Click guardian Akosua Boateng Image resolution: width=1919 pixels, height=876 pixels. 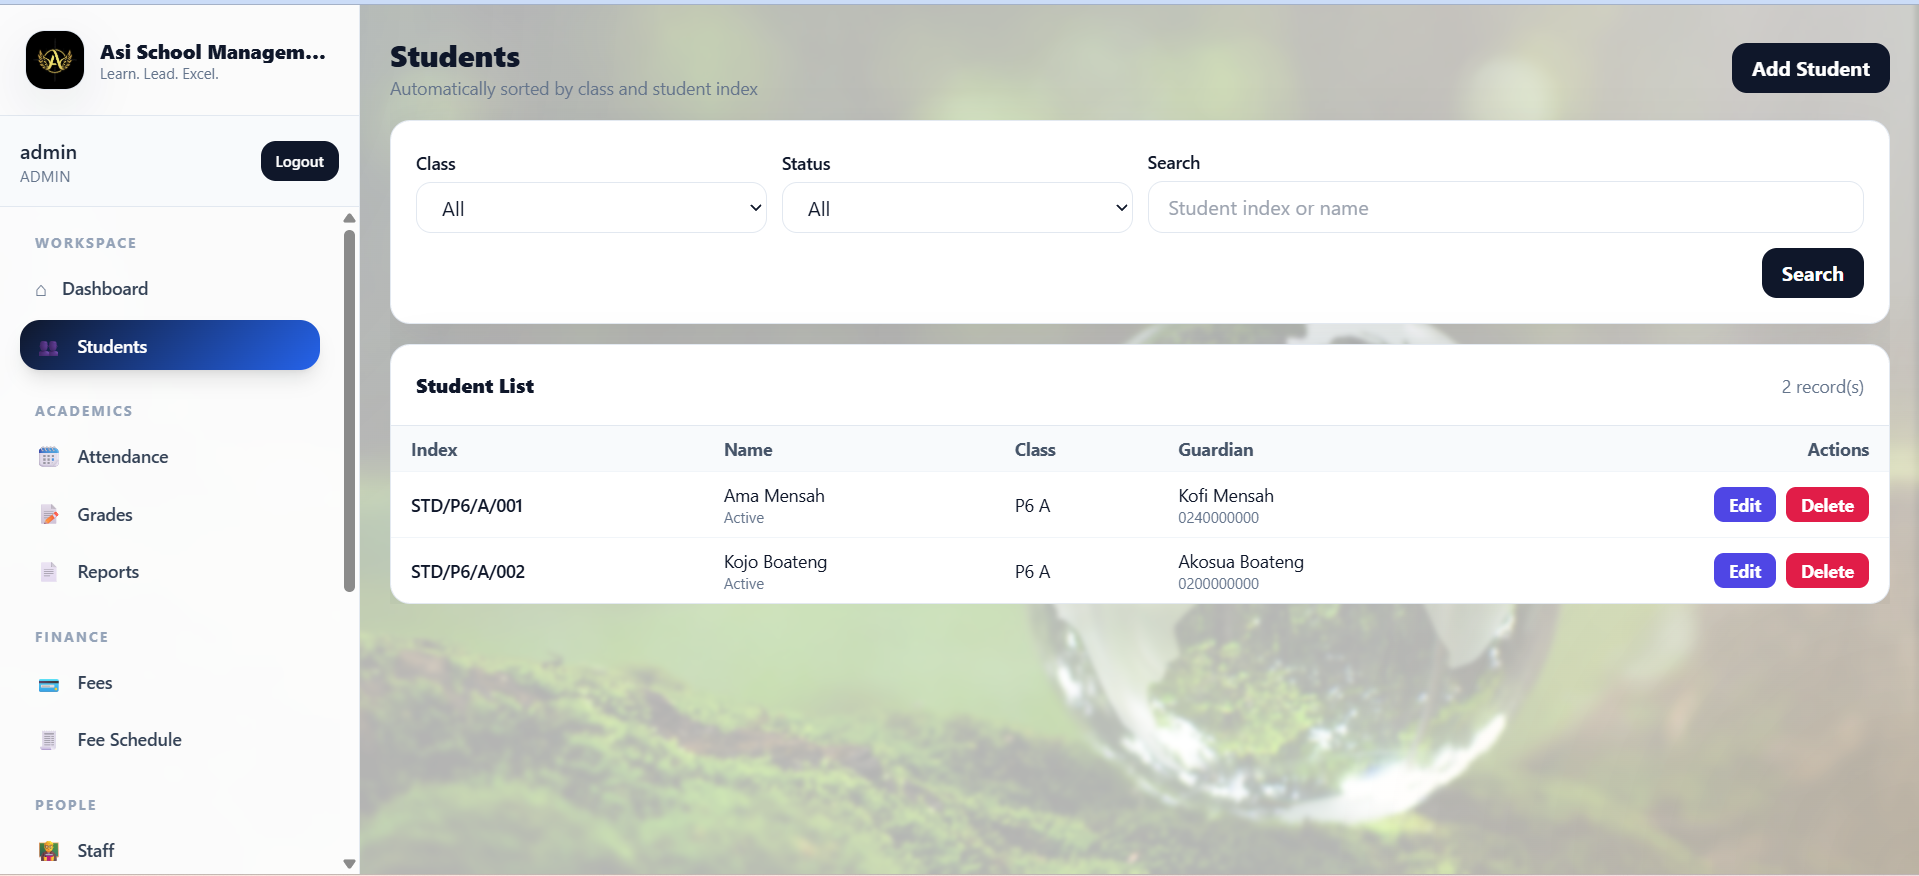(x=1241, y=562)
